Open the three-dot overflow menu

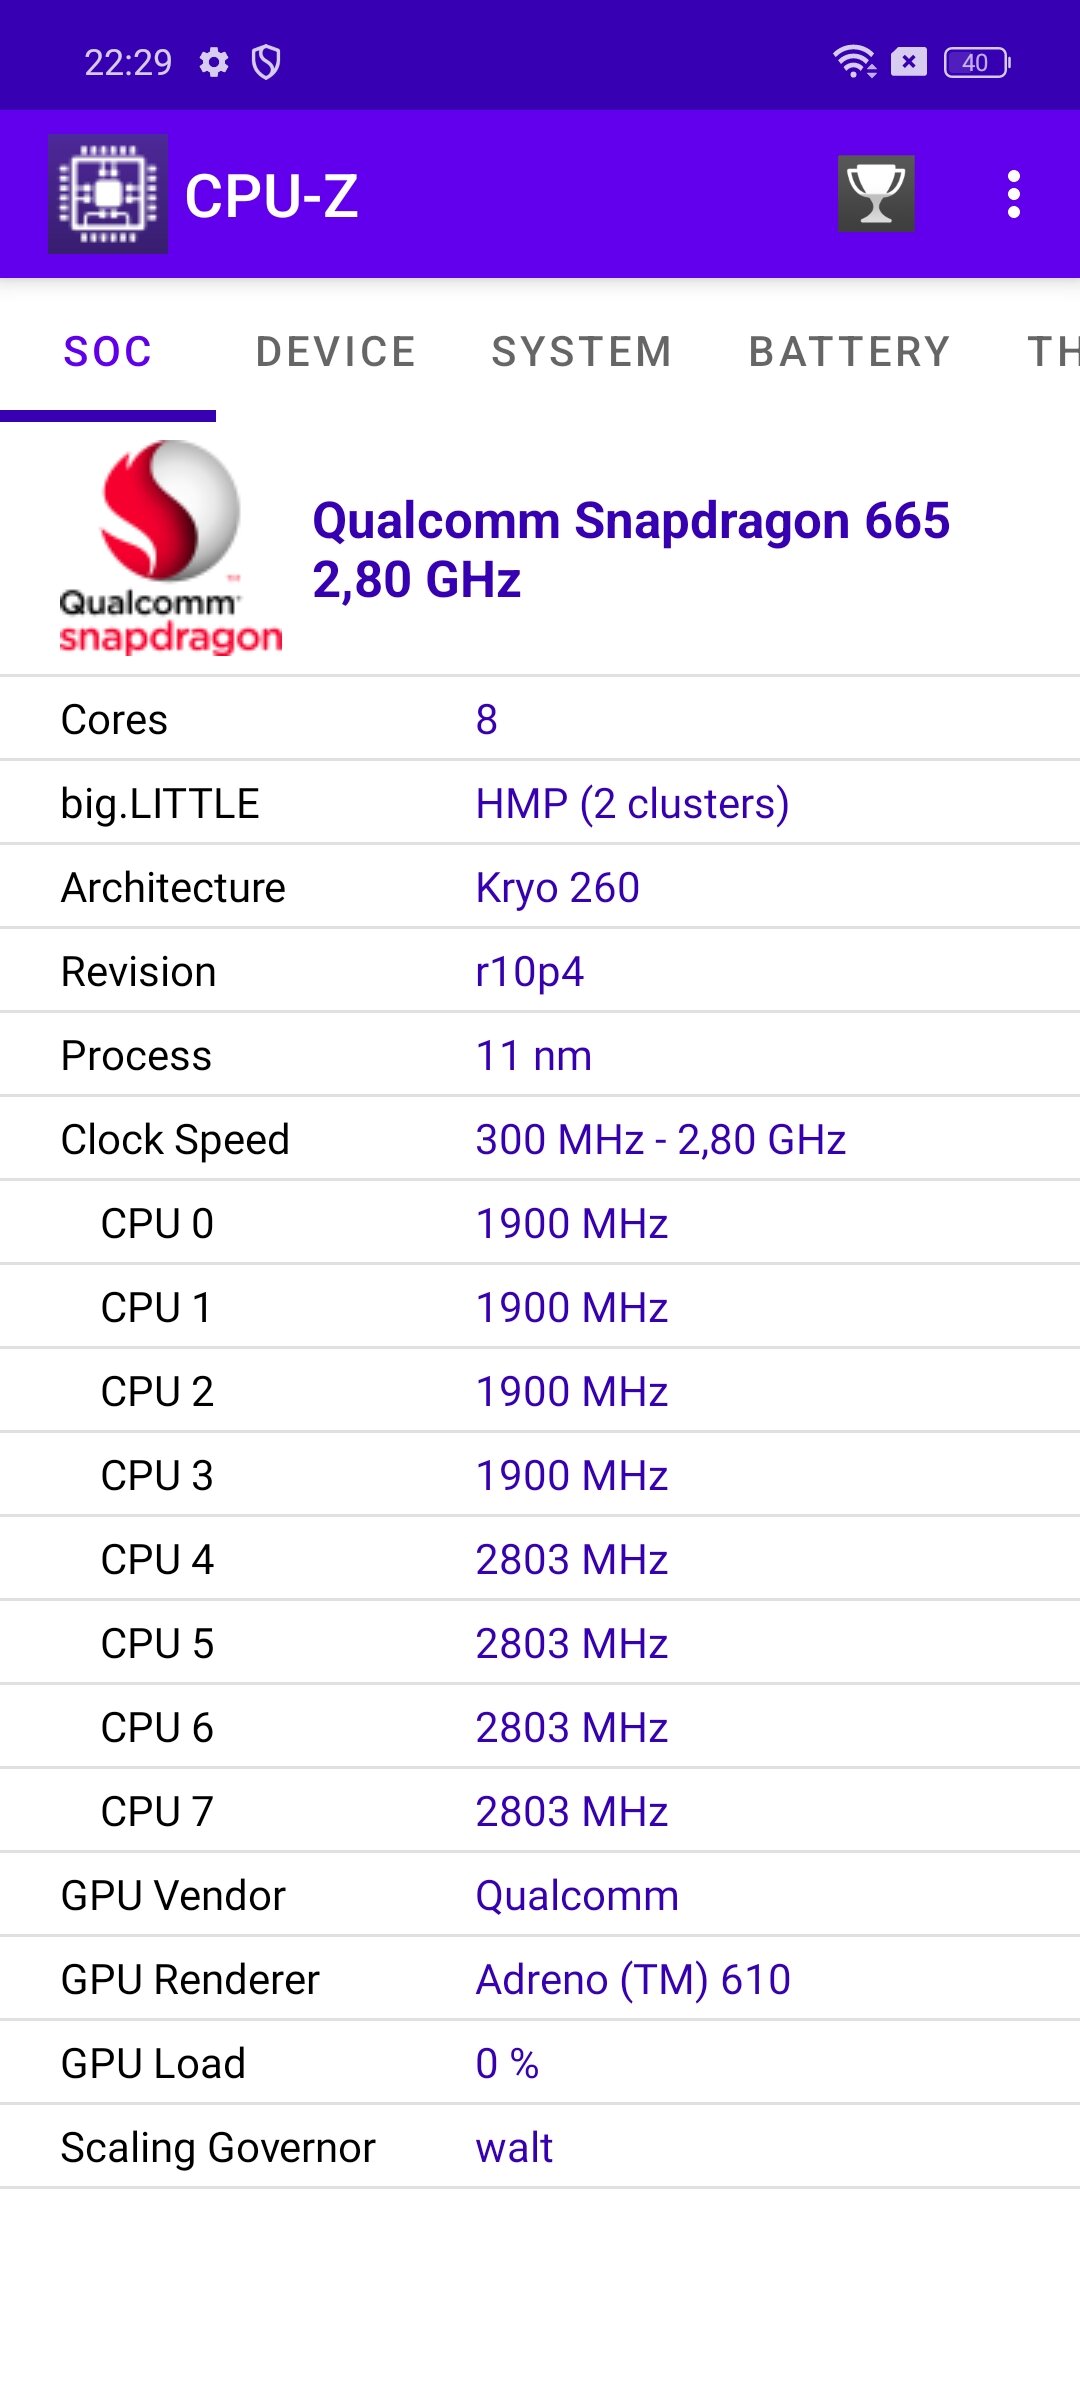click(1014, 194)
